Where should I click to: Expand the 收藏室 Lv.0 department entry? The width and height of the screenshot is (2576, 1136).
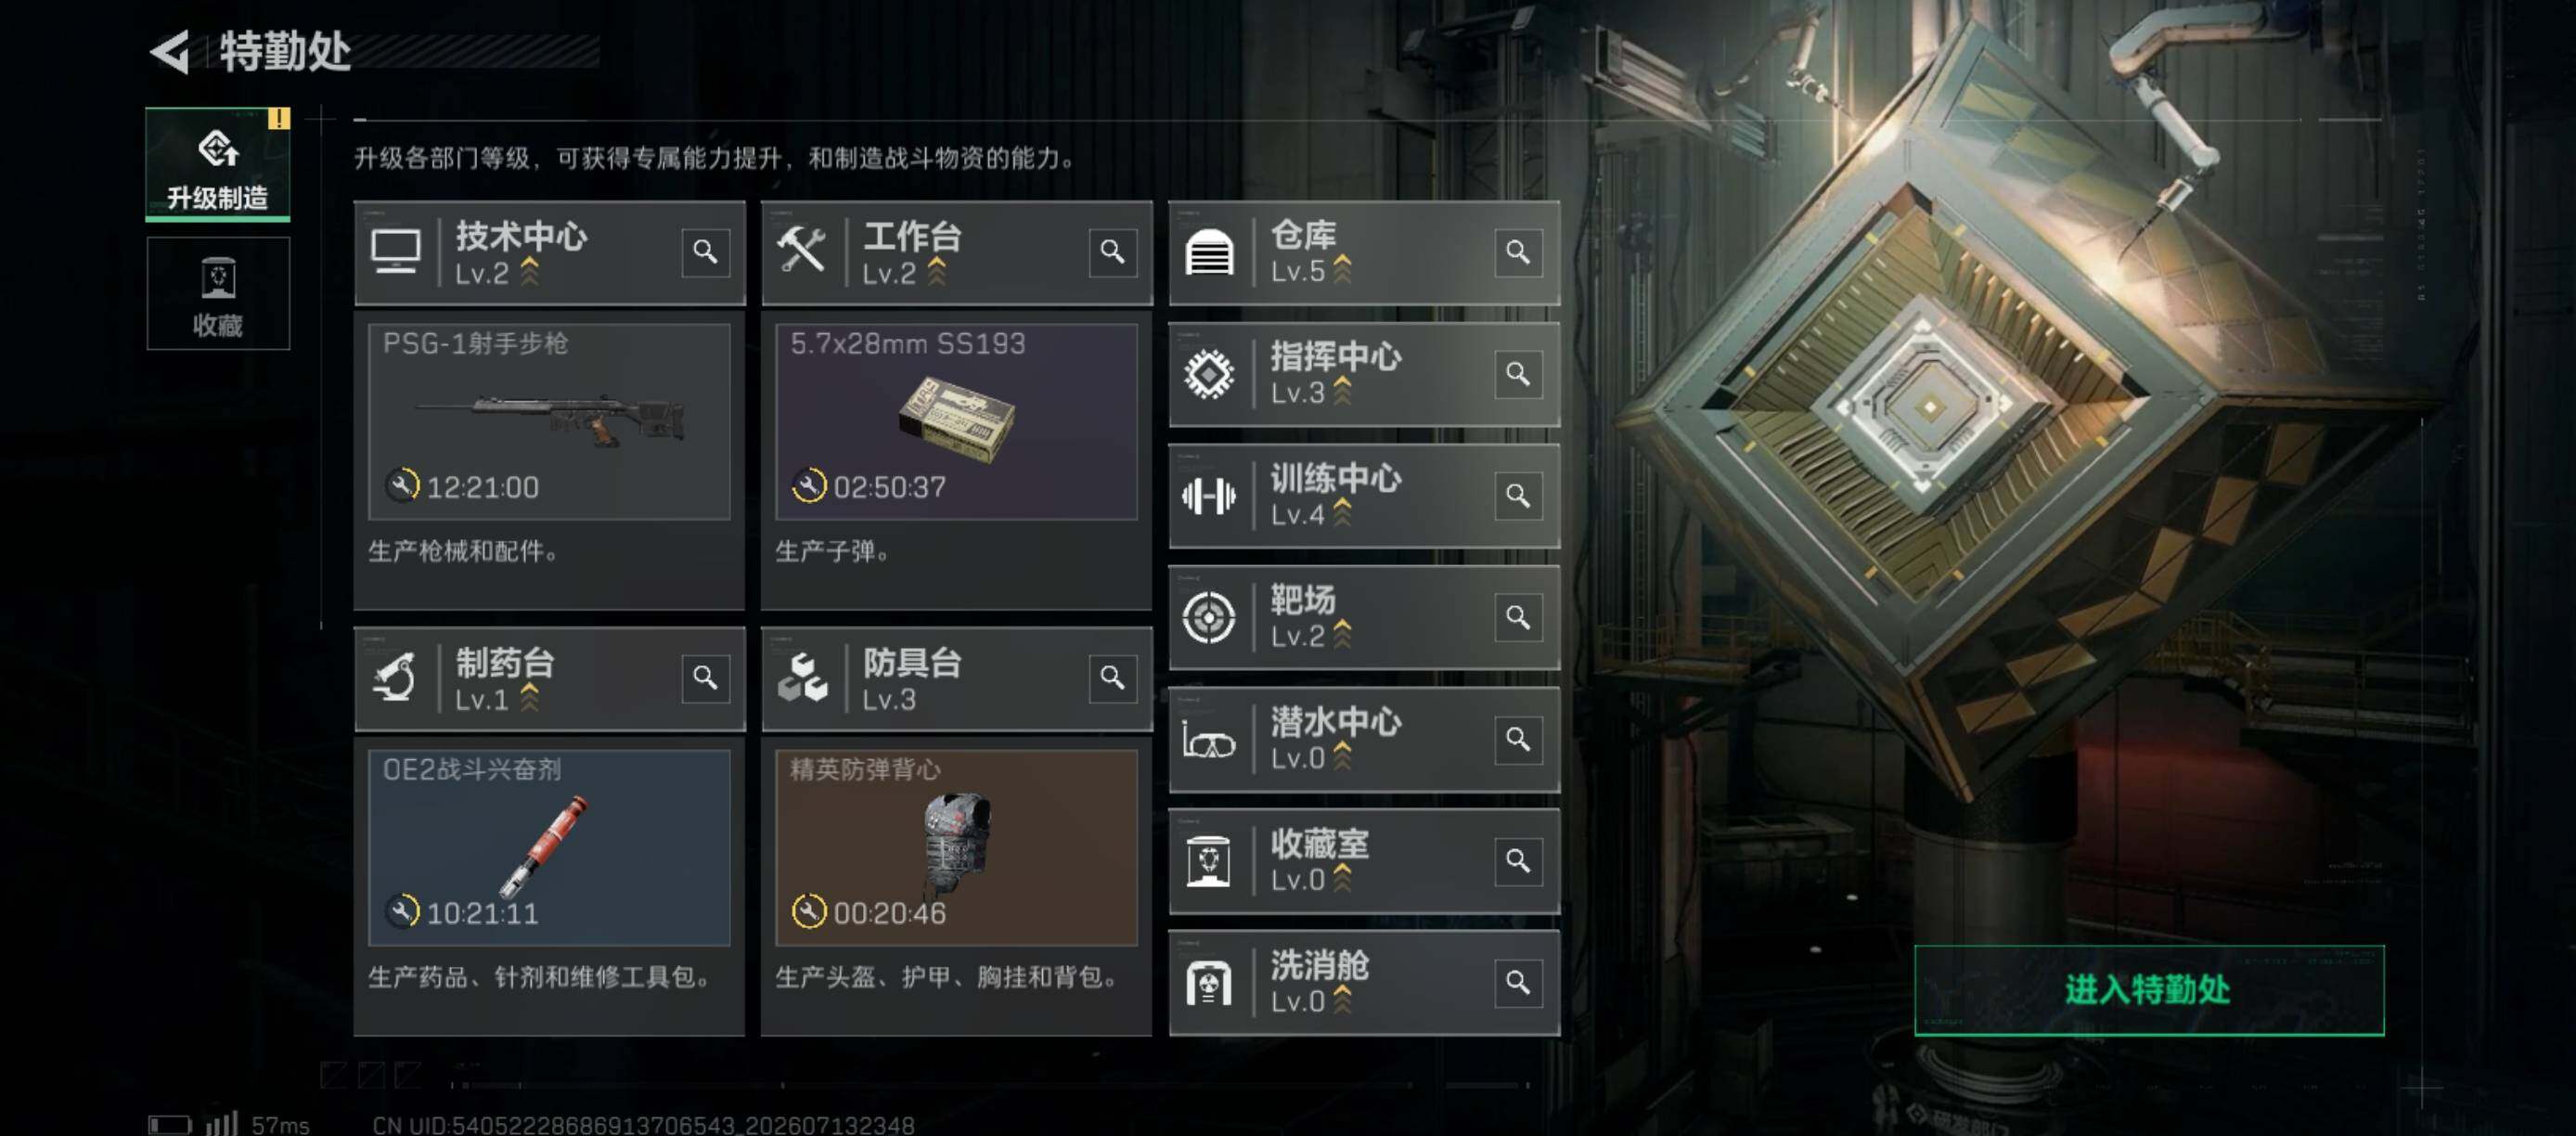point(1364,861)
